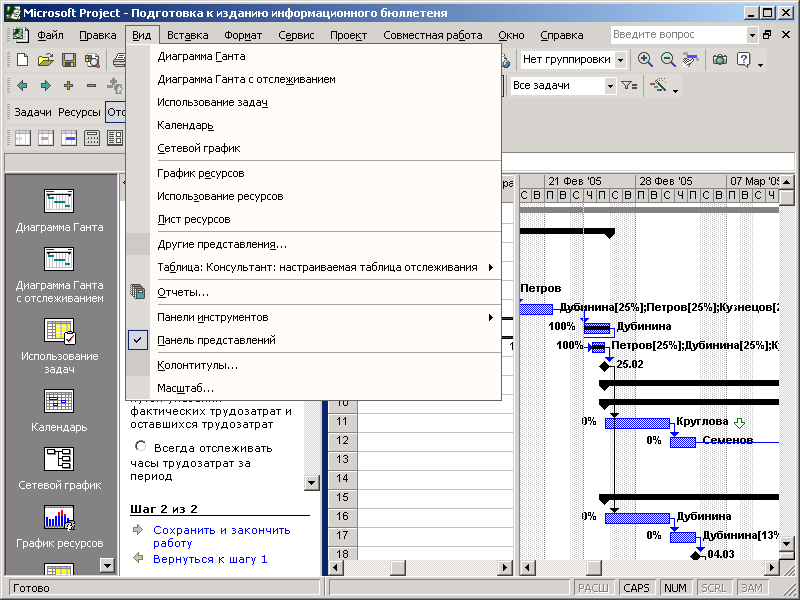Click the down arrow below the View Bar
The image size is (800, 600).
tap(107, 565)
